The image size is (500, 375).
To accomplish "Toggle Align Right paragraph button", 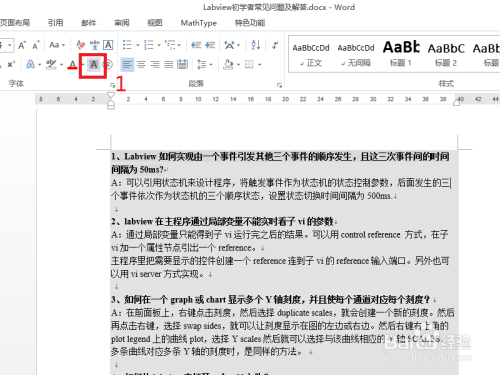I will click(155, 64).
